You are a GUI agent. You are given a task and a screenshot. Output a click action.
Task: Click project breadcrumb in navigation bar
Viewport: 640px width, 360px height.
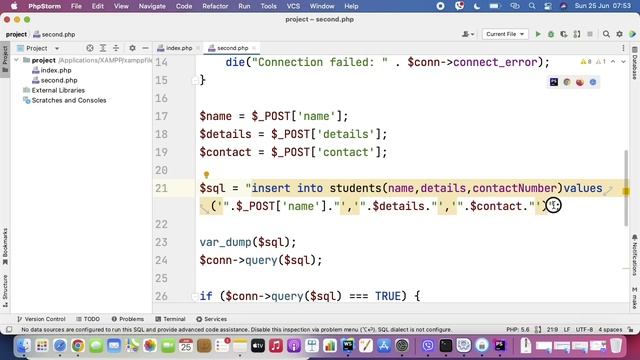pos(16,35)
